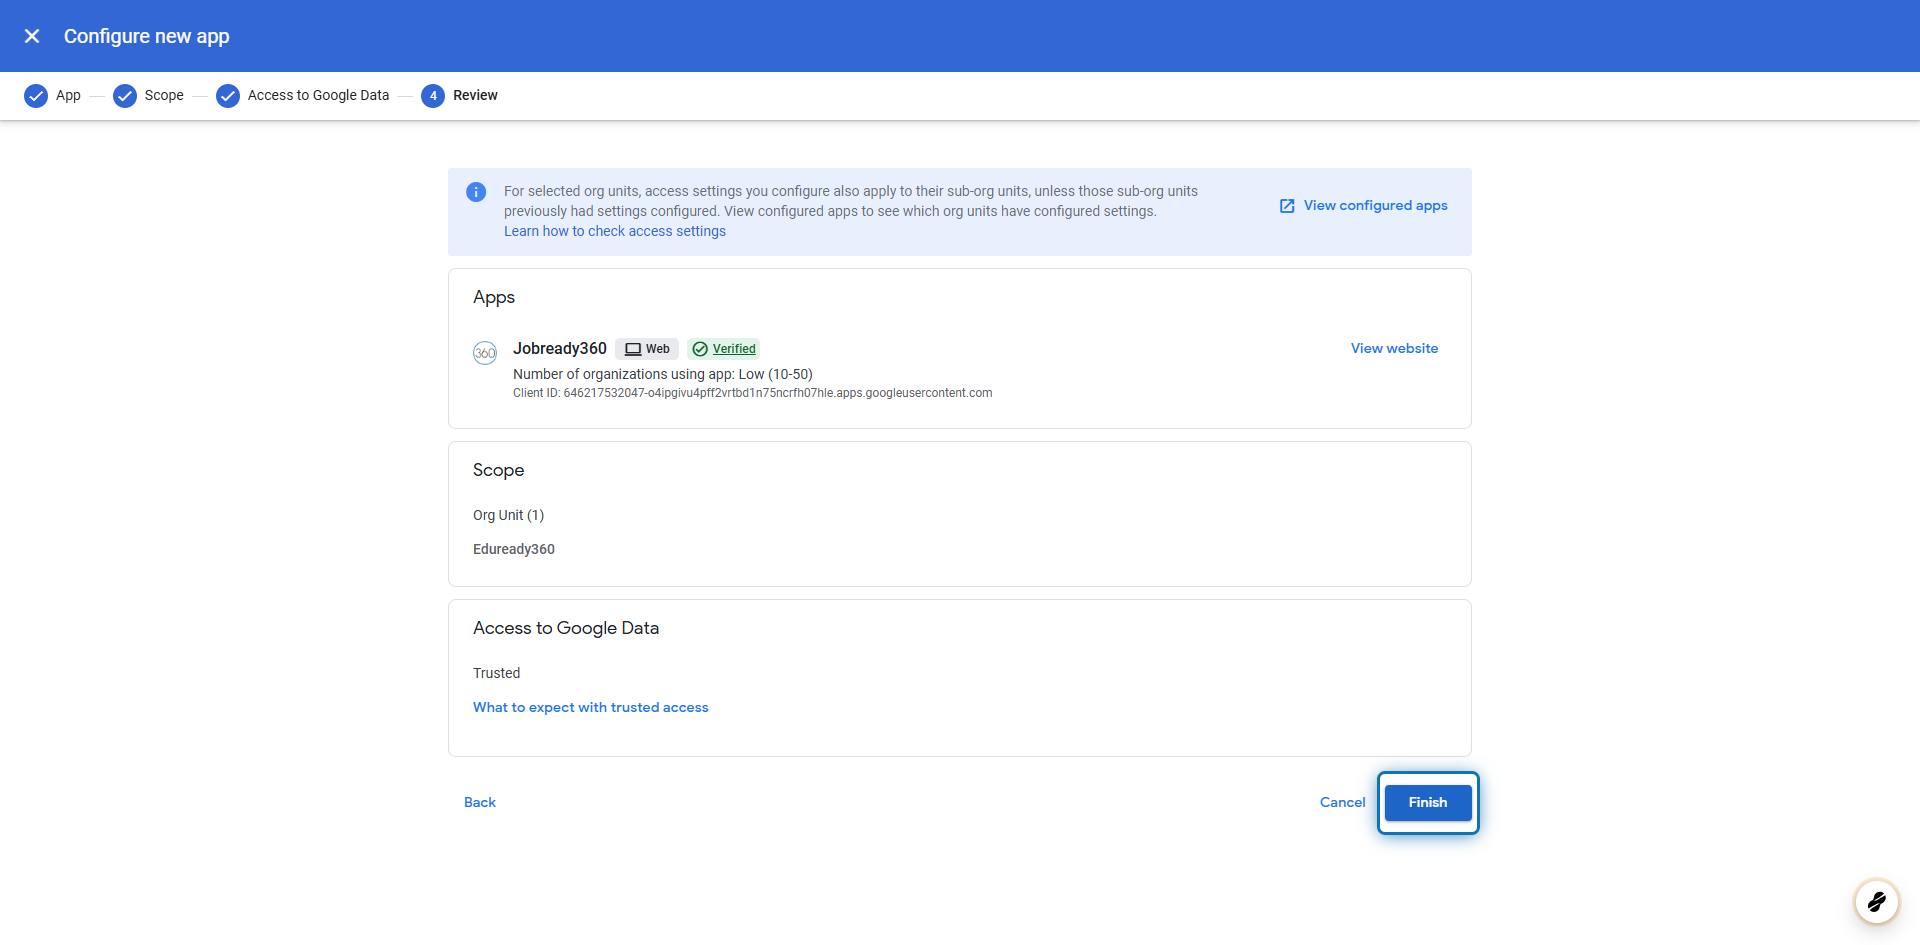The image size is (1920, 945).
Task: Open Learn how to check access settings
Action: tap(615, 231)
